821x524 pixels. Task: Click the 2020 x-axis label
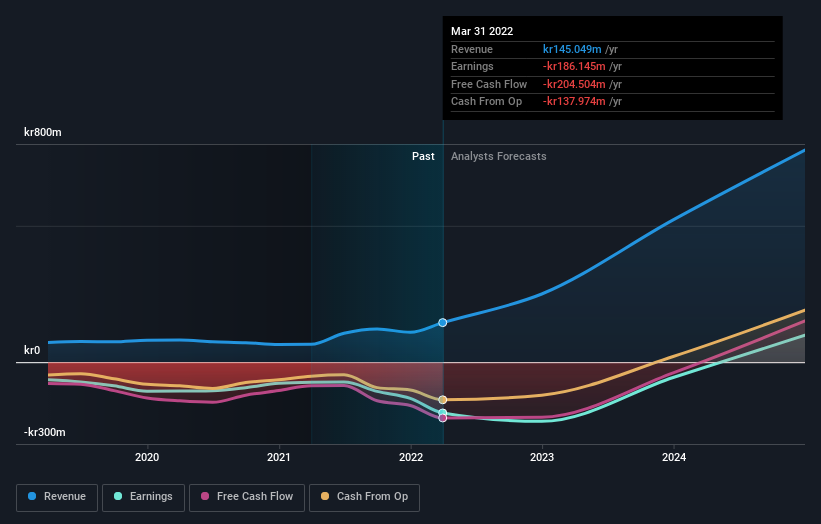tap(147, 458)
